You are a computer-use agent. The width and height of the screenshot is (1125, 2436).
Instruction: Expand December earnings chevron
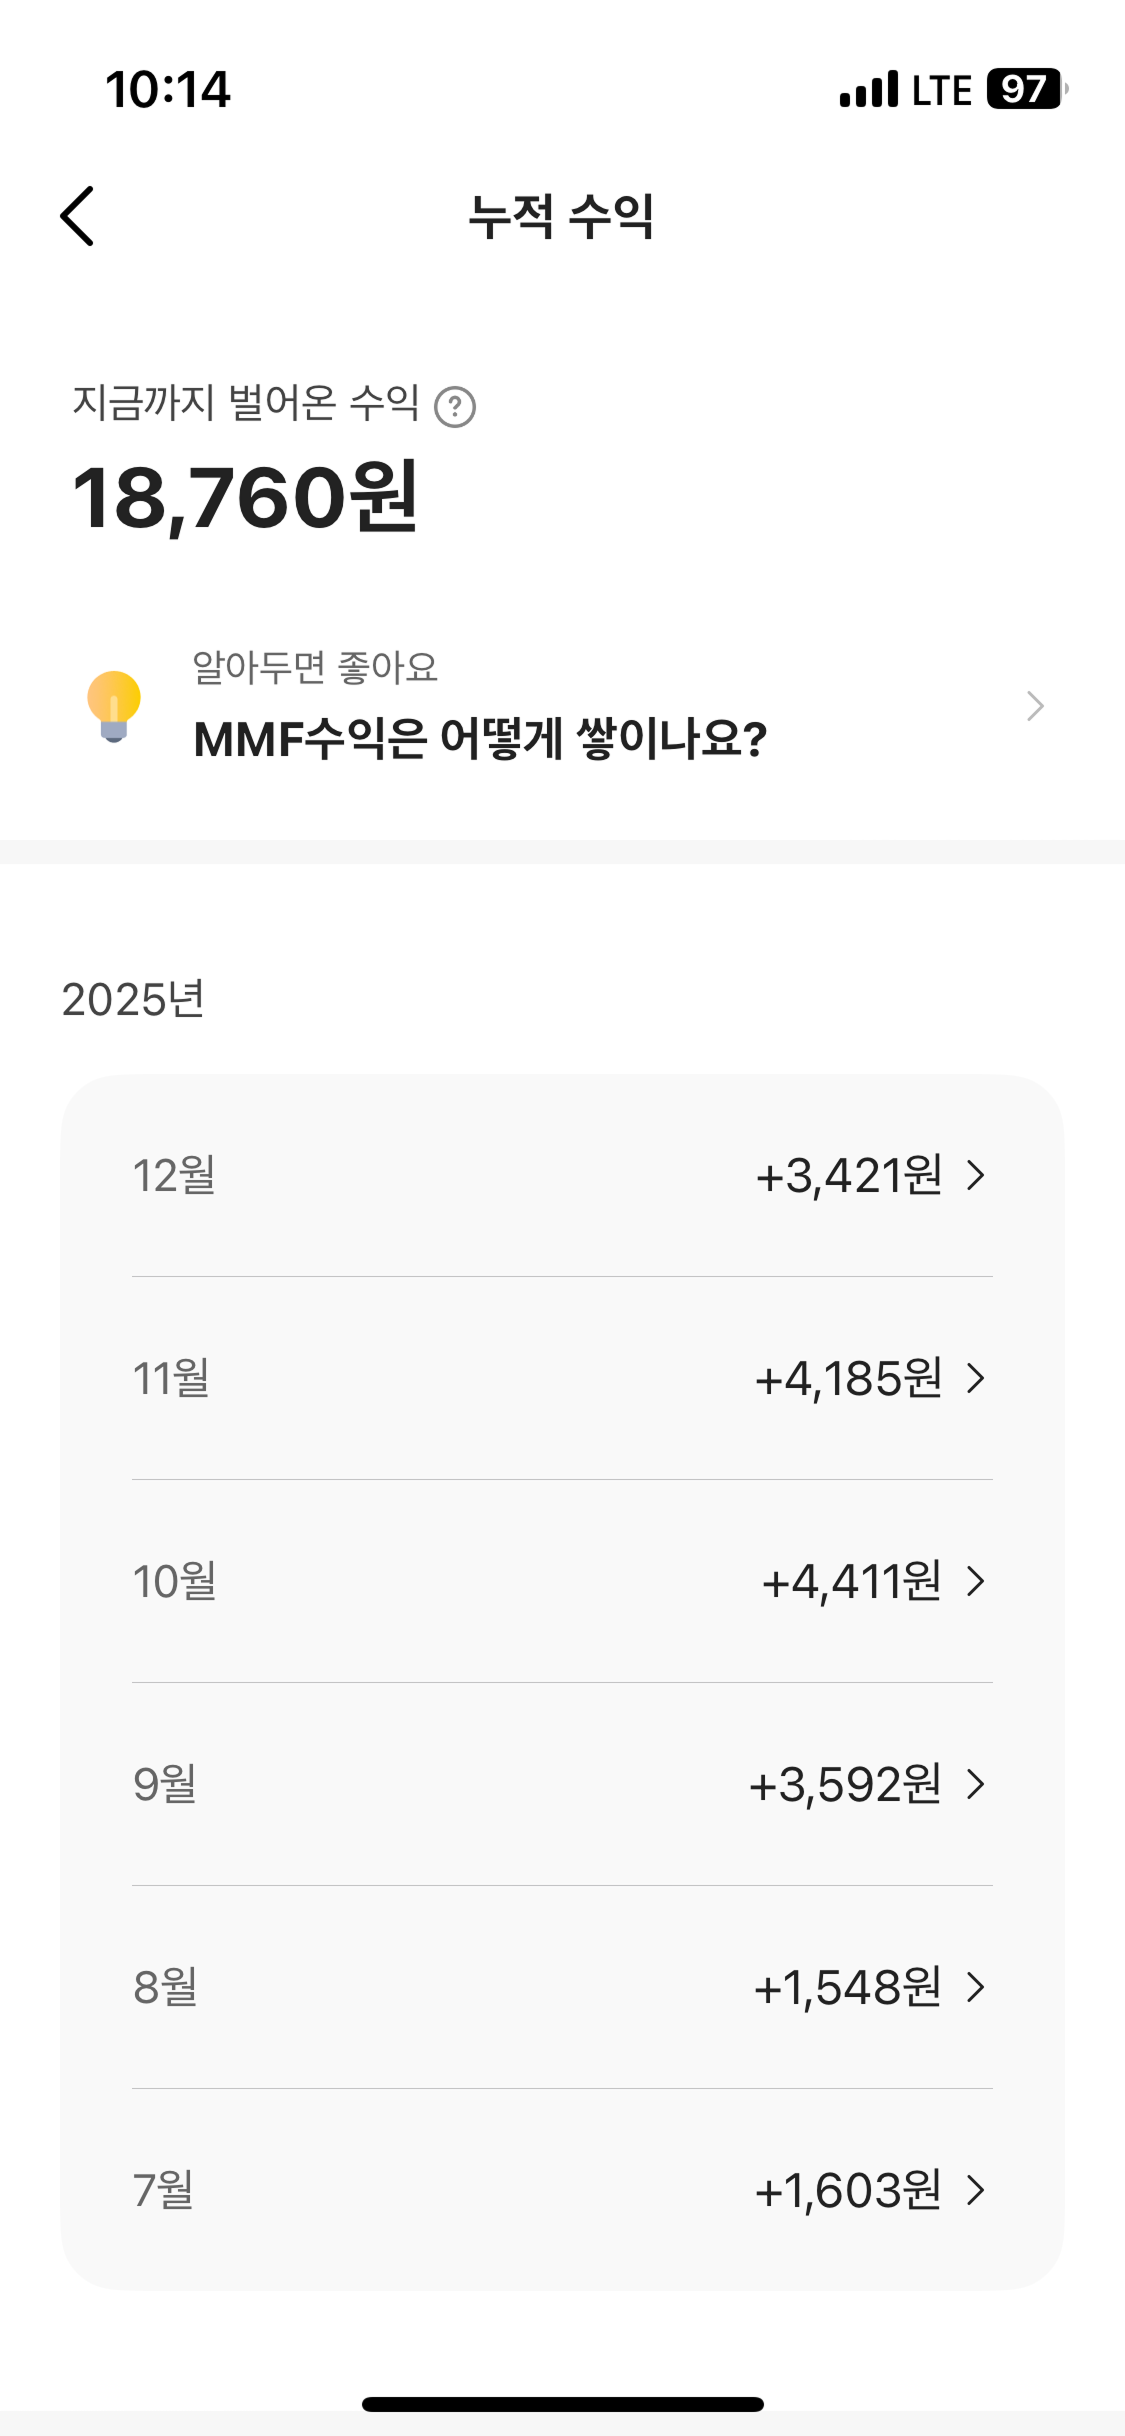click(x=976, y=1175)
